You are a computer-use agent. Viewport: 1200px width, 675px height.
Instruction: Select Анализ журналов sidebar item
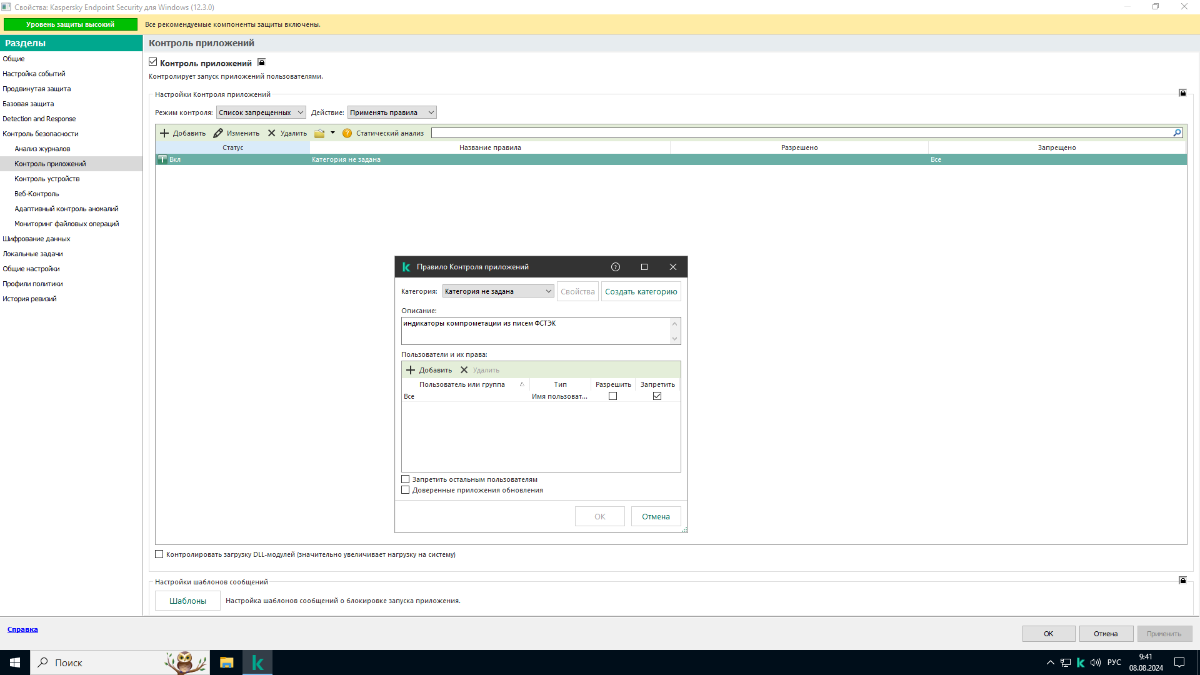[42, 148]
